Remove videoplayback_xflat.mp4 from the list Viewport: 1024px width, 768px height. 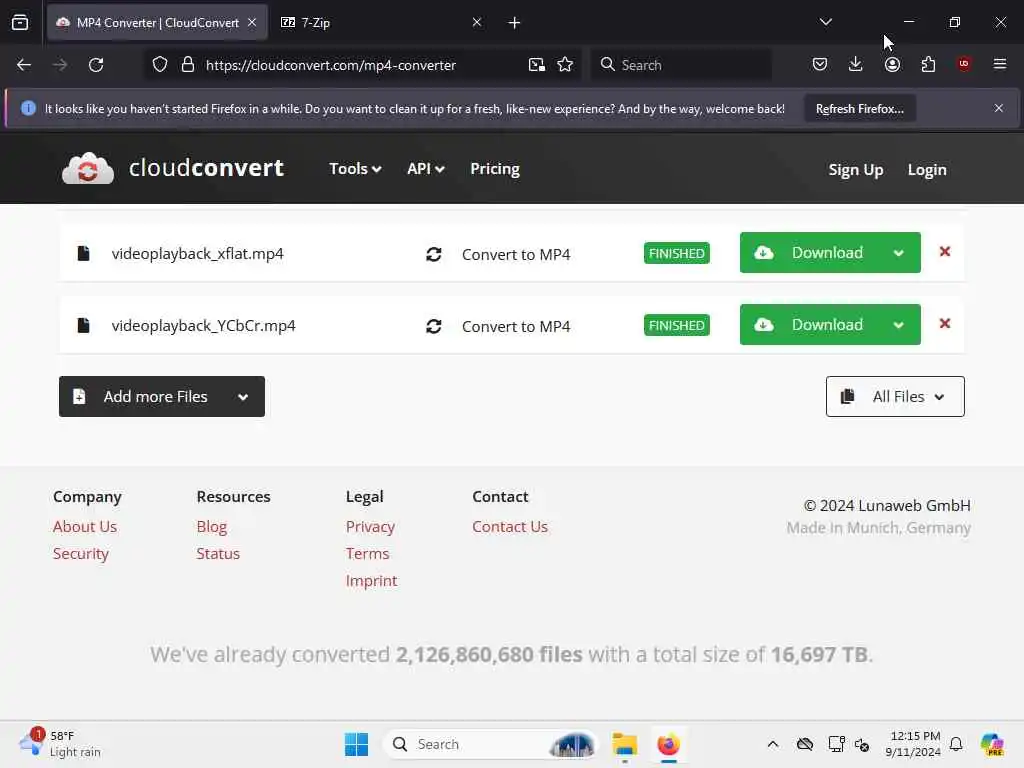click(x=944, y=251)
